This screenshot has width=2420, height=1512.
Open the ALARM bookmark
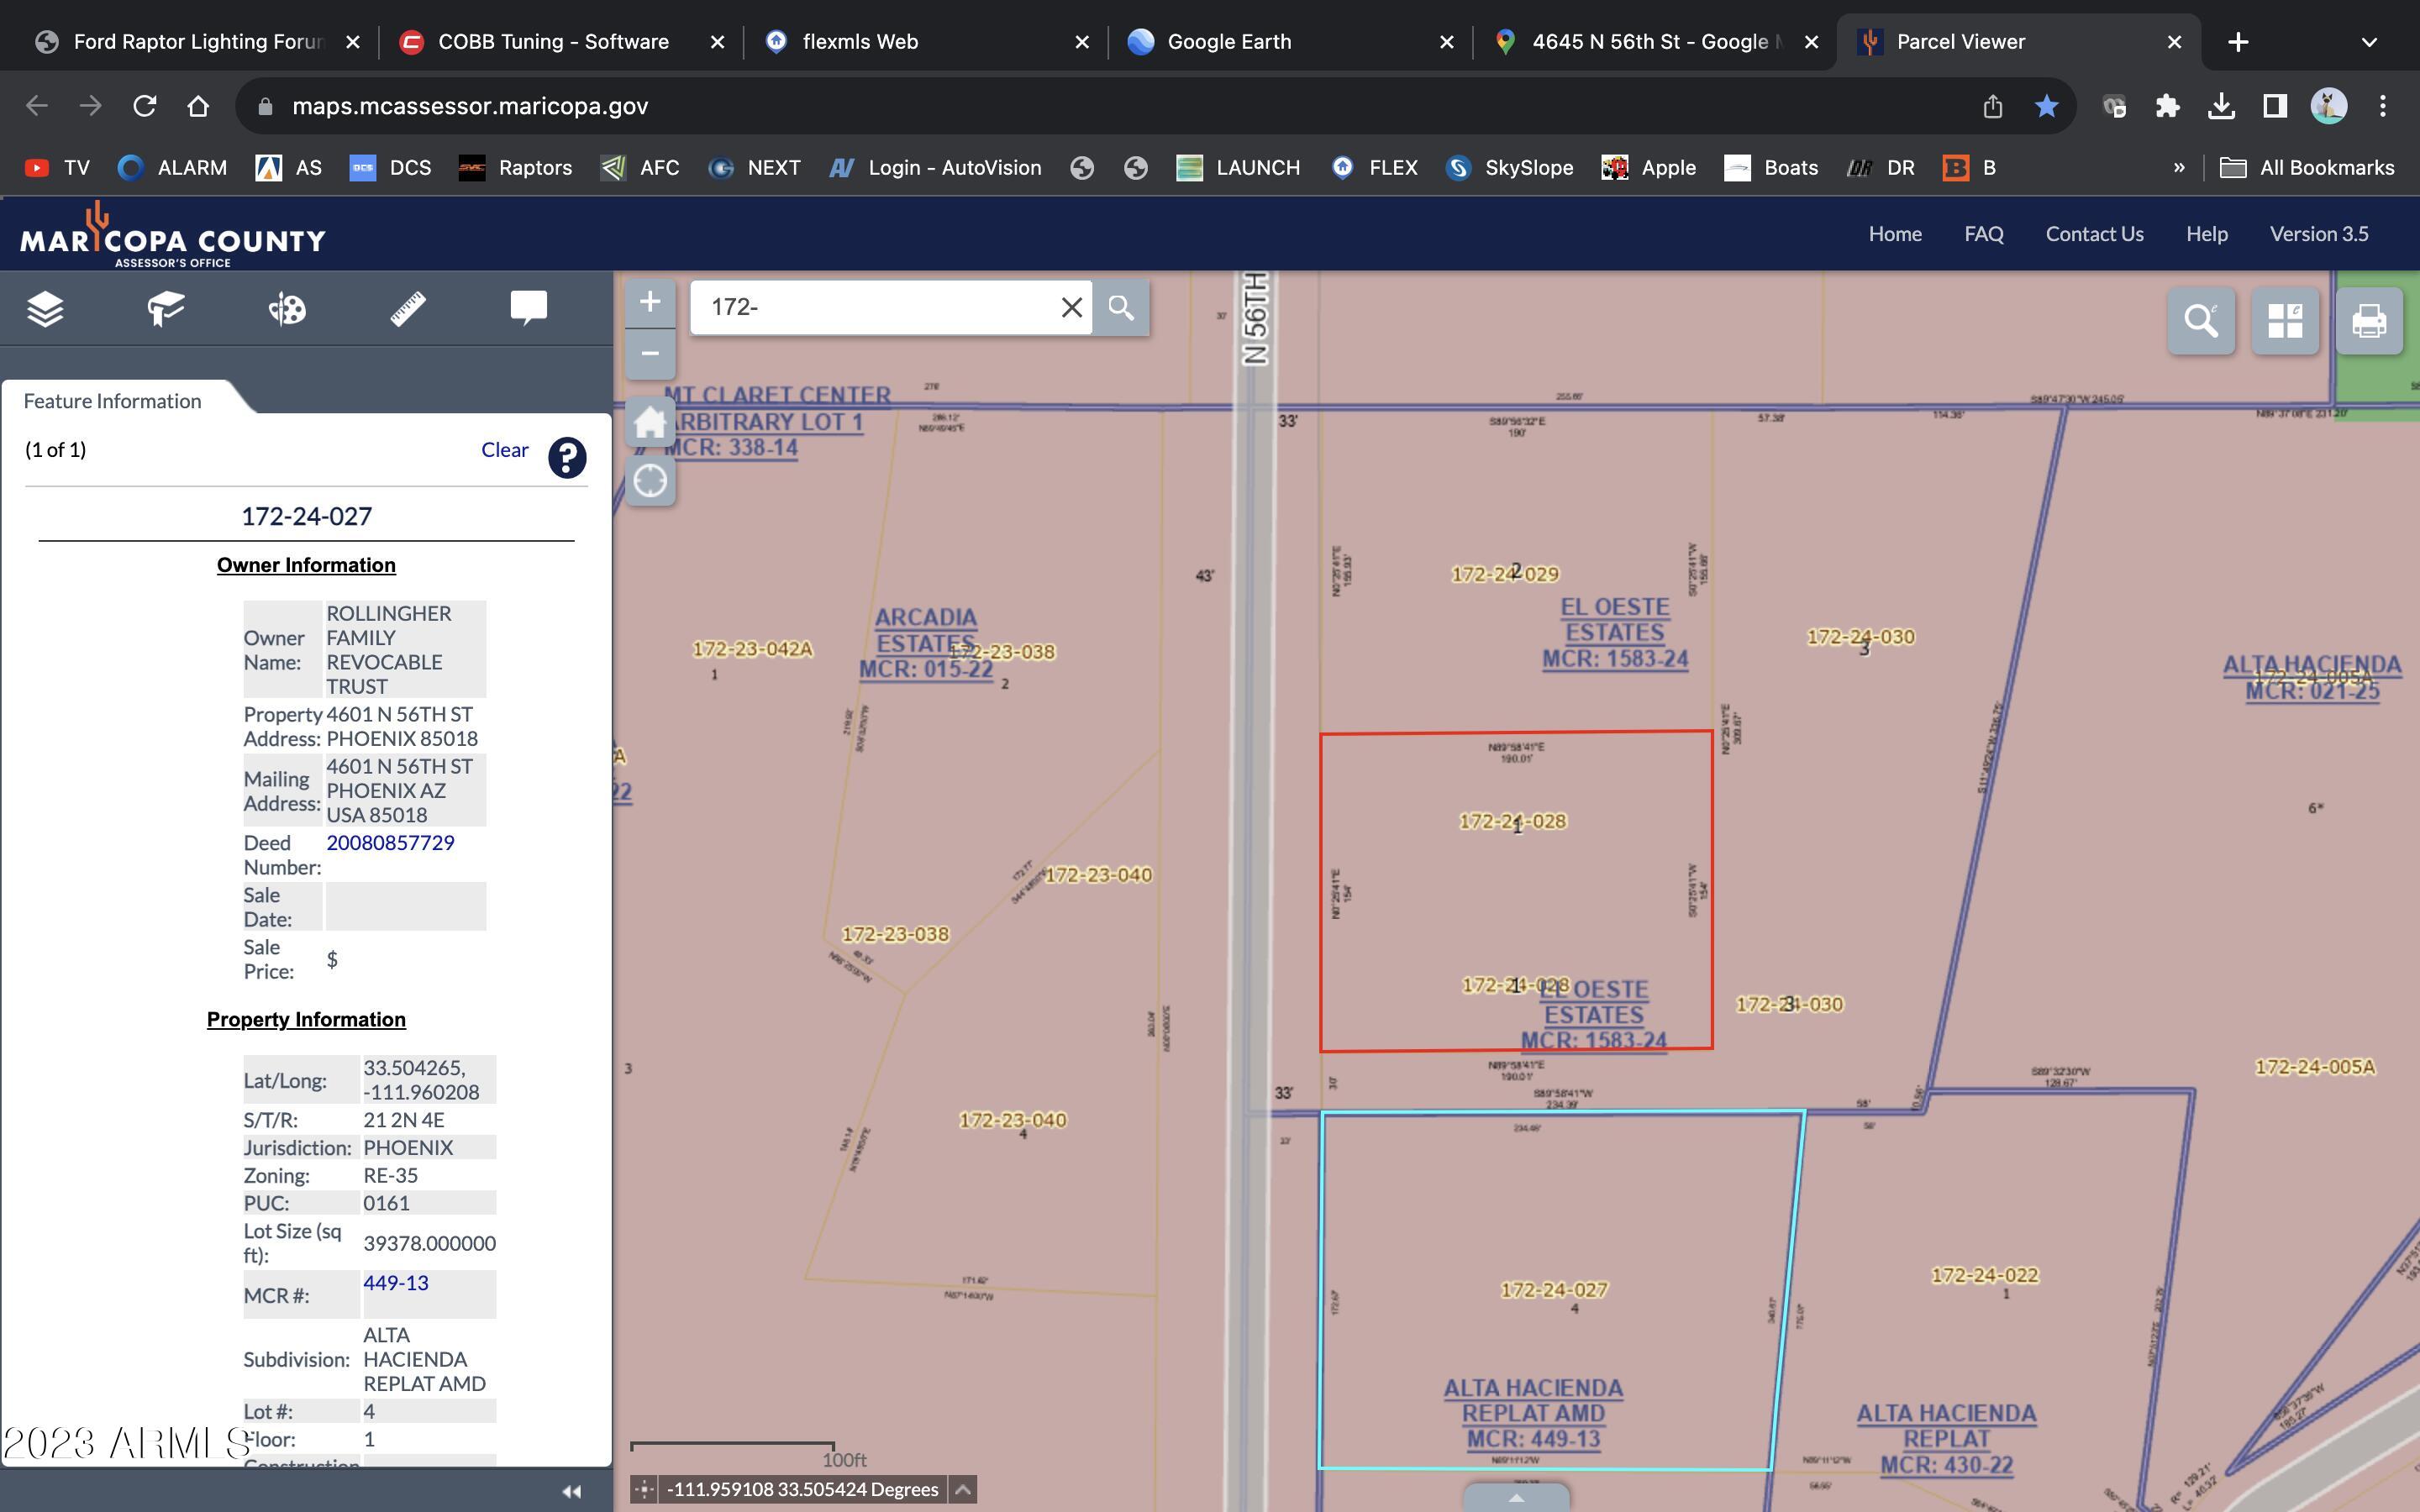coord(172,168)
